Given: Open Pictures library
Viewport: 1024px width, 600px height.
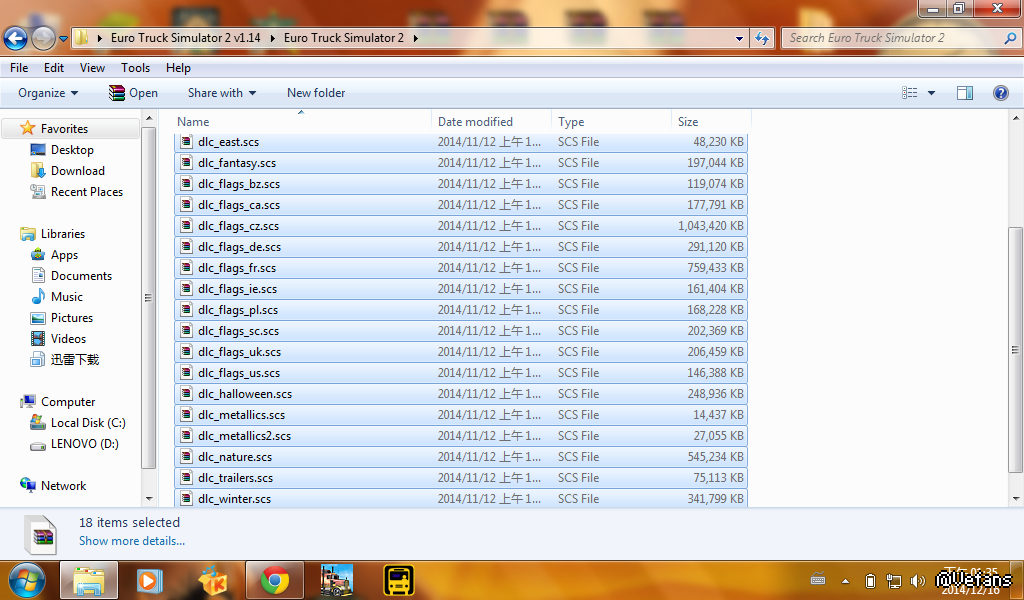Looking at the screenshot, I should [72, 317].
